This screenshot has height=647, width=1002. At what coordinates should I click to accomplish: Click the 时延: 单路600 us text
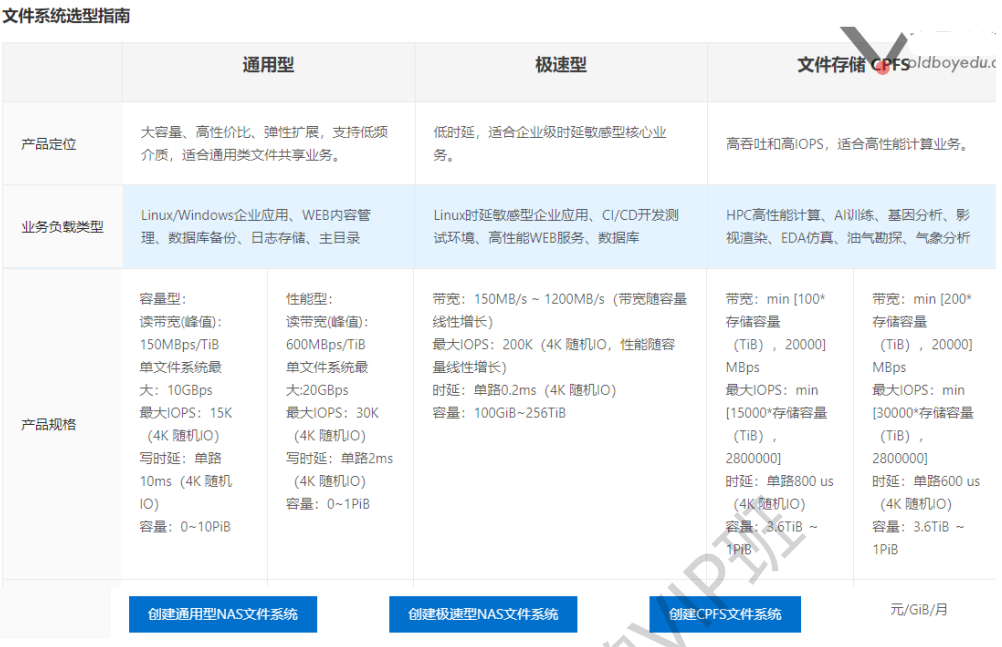[926, 481]
